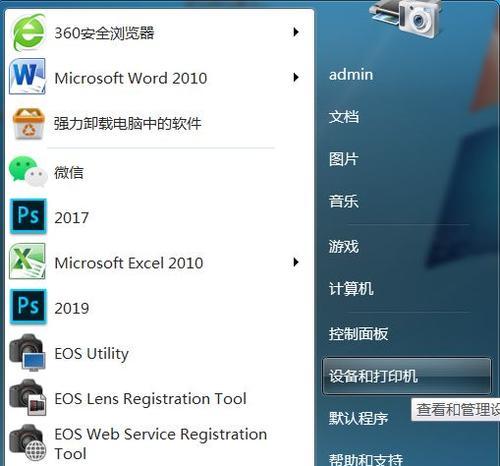Click the uninstall software trash icon
The width and height of the screenshot is (500, 466).
pyautogui.click(x=28, y=123)
